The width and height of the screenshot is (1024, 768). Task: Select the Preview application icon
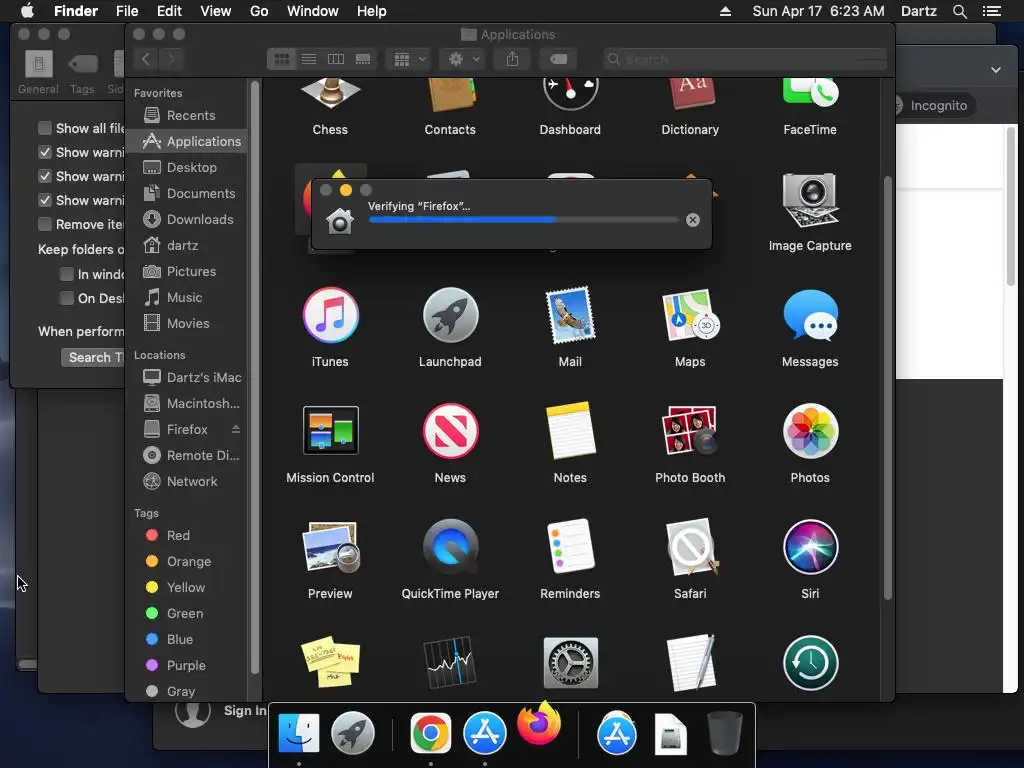pyautogui.click(x=330, y=547)
